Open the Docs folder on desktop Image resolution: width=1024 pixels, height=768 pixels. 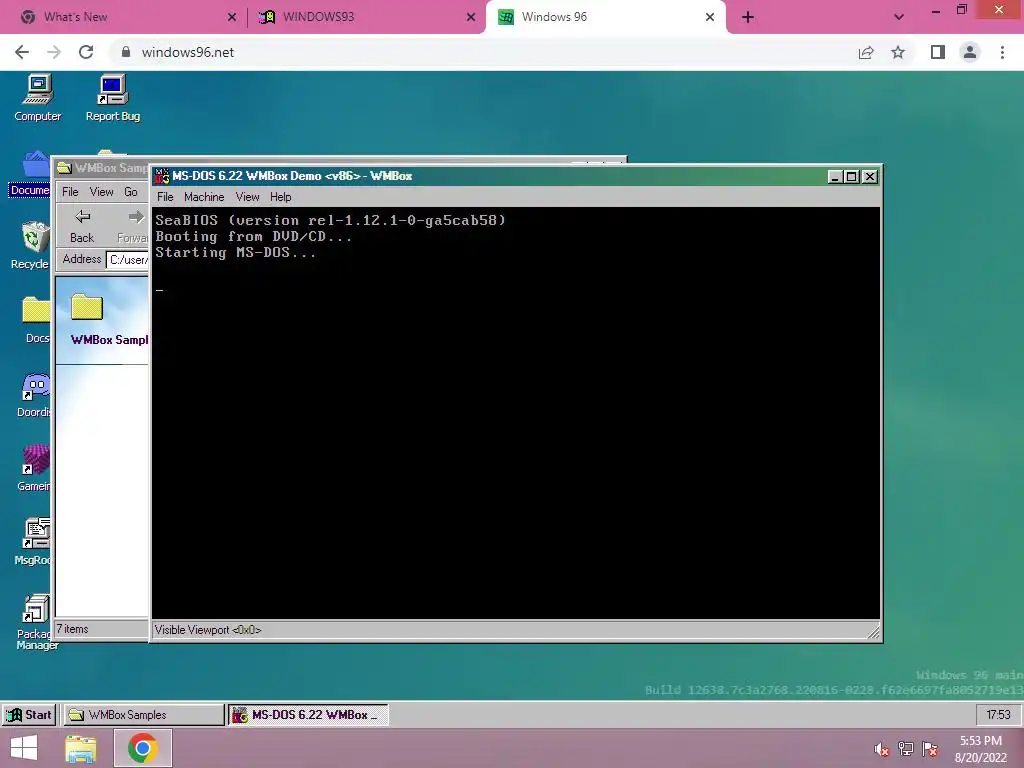(x=35, y=320)
